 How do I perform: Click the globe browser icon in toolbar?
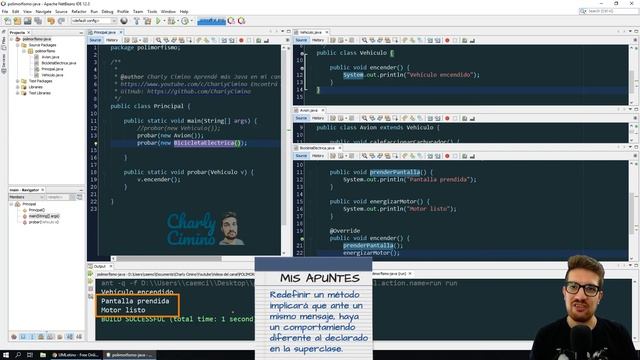point(124,21)
